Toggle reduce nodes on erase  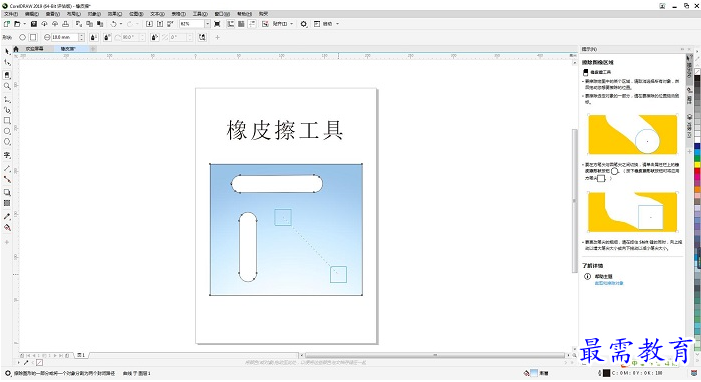pos(203,37)
